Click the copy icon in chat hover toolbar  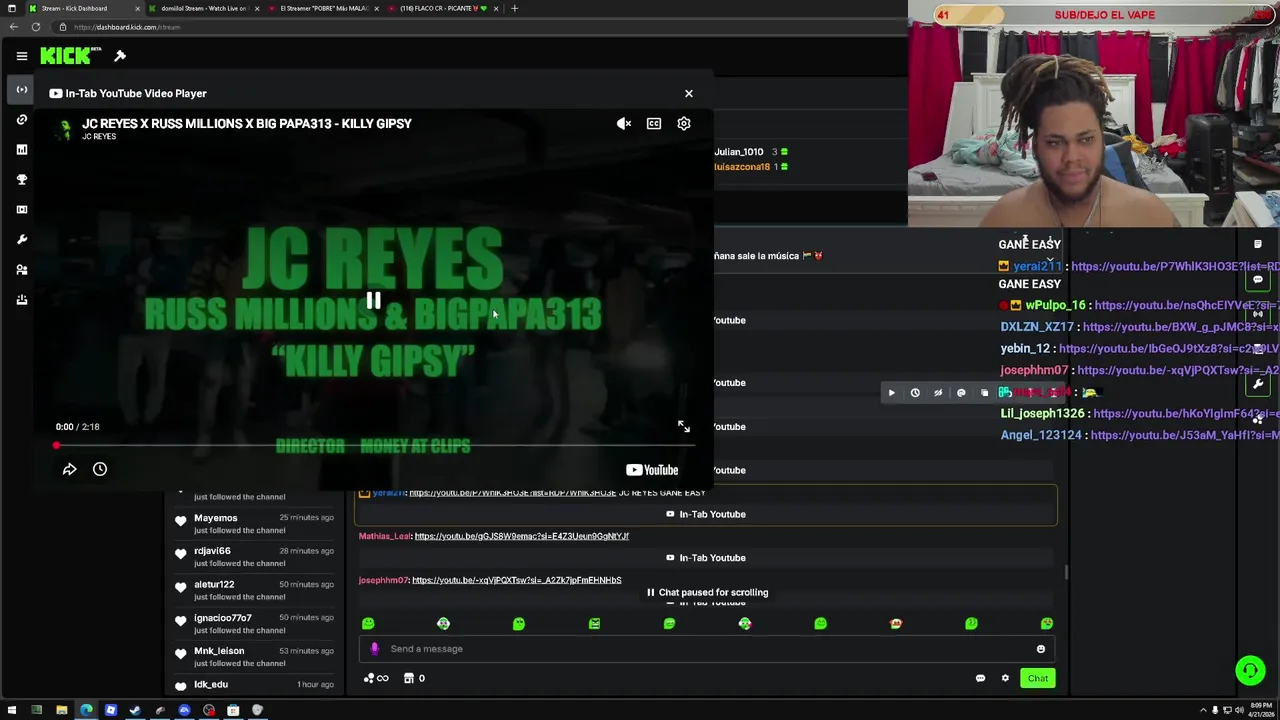[x=984, y=393]
